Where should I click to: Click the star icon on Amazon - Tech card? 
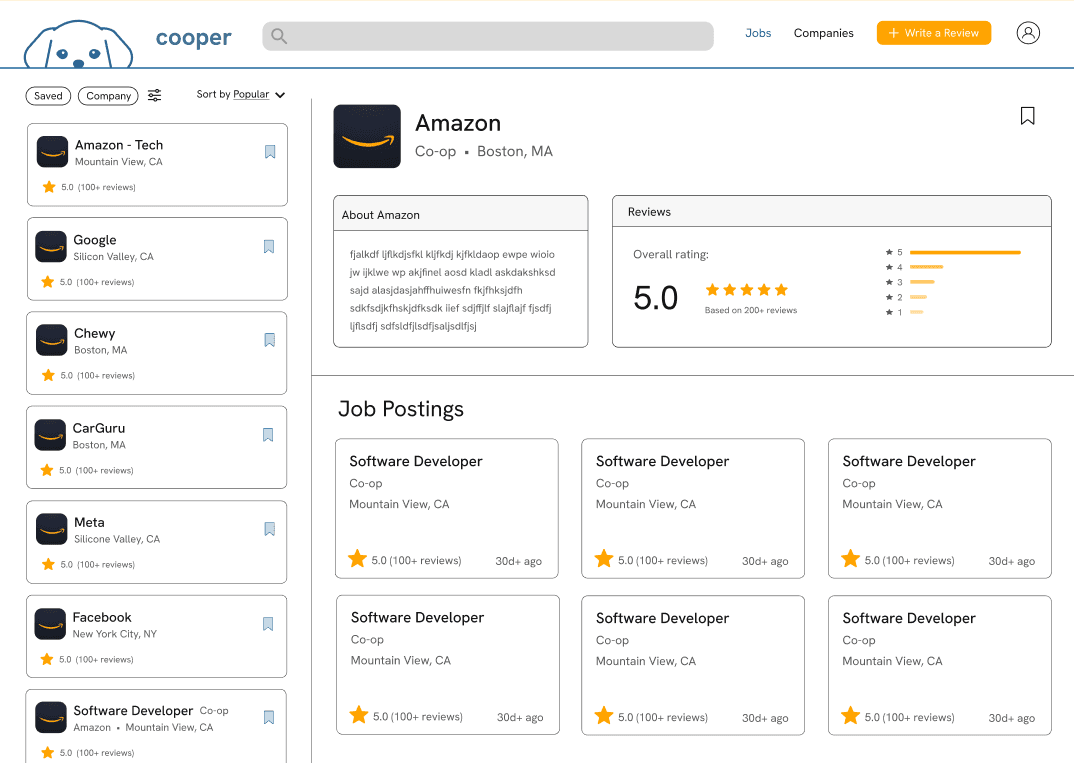coord(49,187)
